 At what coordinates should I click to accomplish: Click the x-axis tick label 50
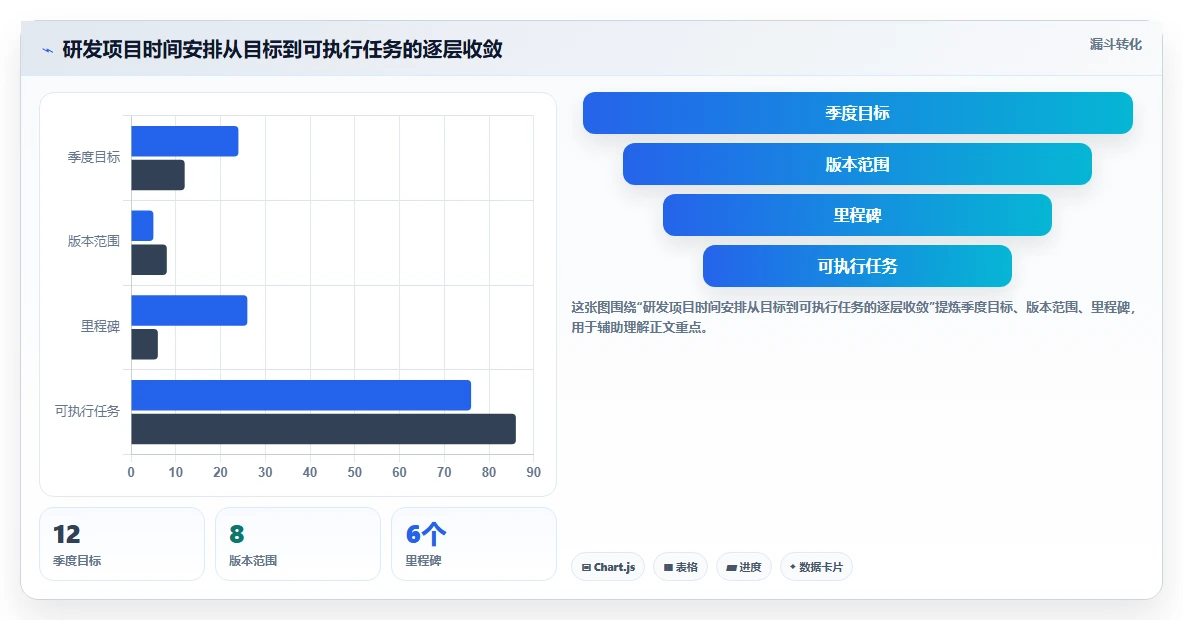355,472
